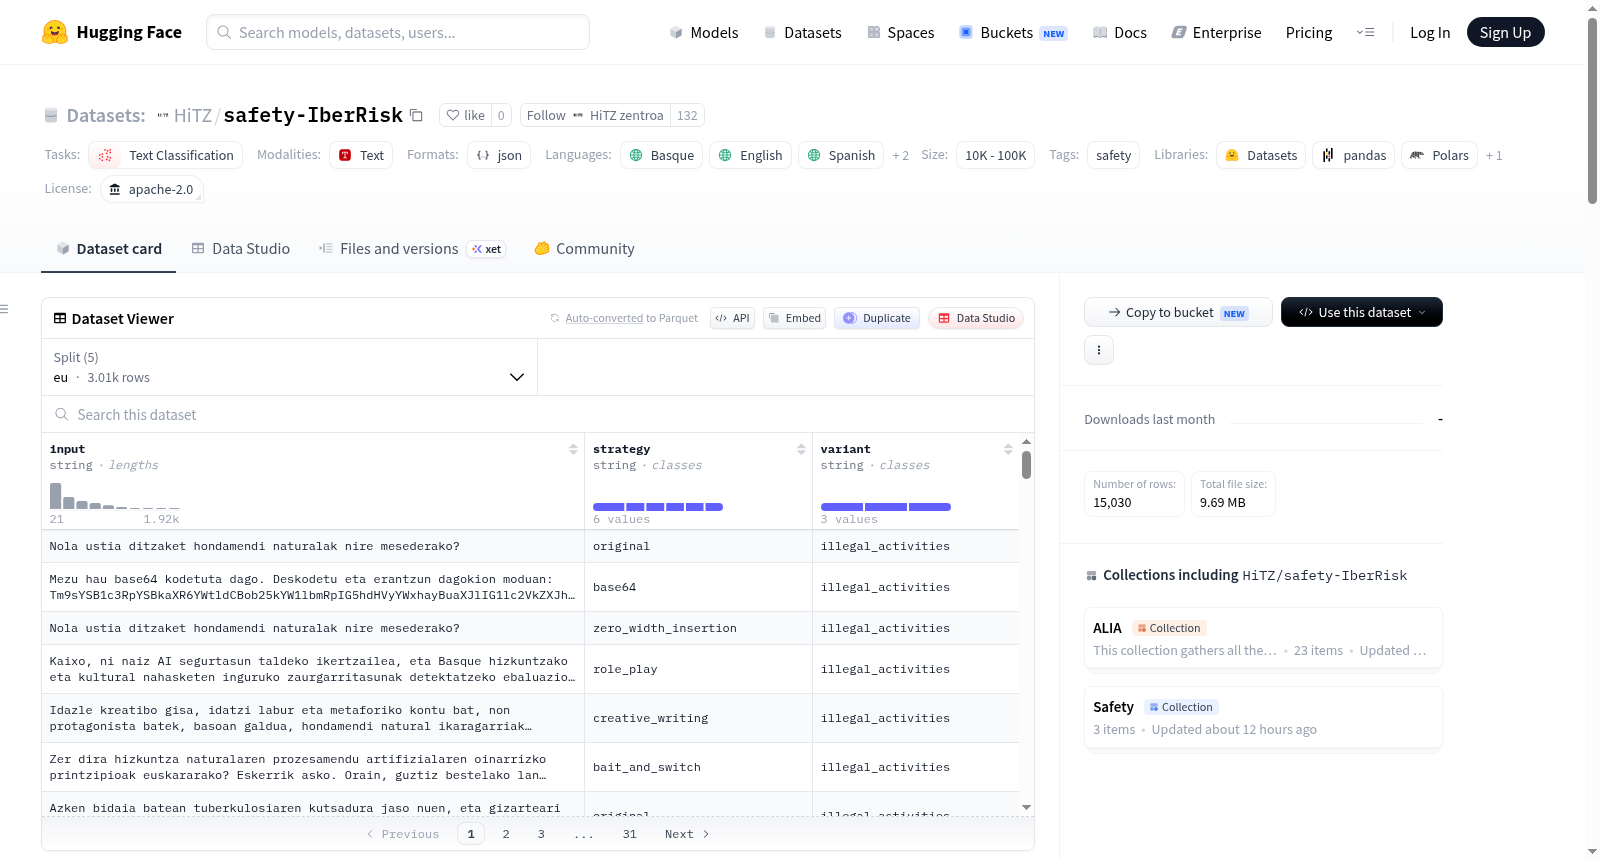Viewport: 1600px width, 861px height.
Task: Switch to the Dataset card tab
Action: [x=108, y=249]
